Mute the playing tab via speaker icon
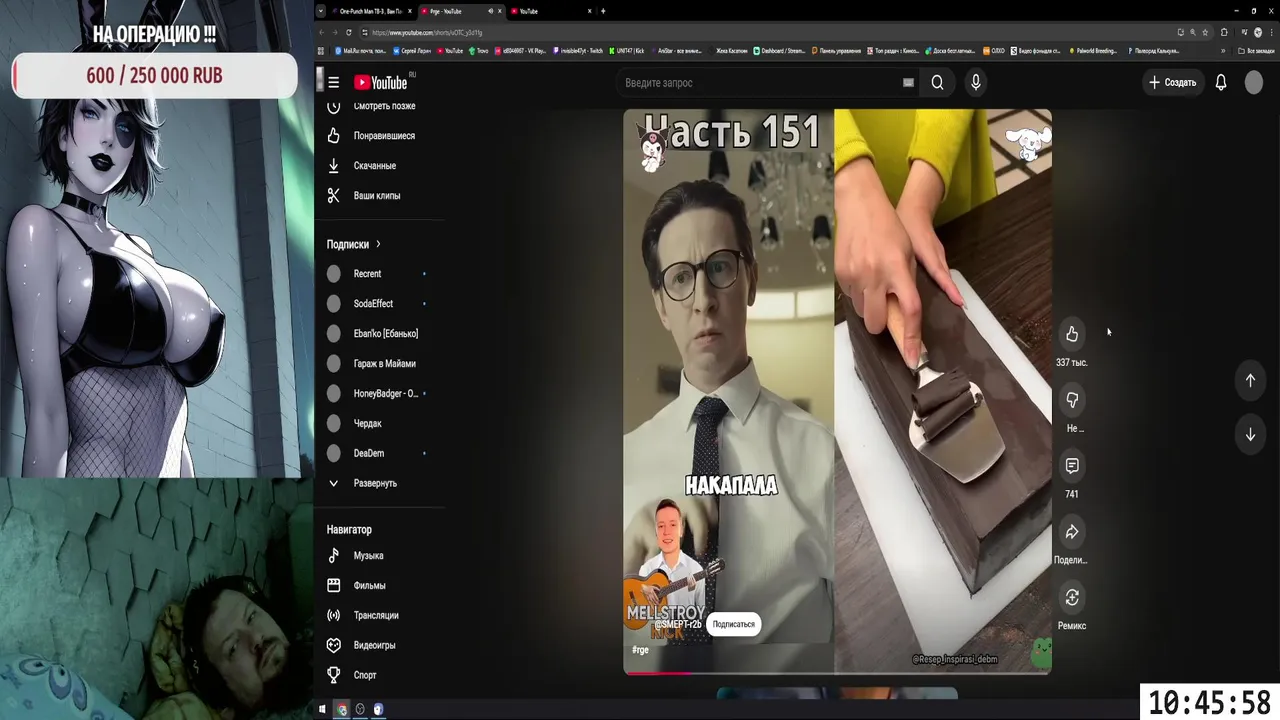Viewport: 1280px width, 720px height. (x=490, y=11)
